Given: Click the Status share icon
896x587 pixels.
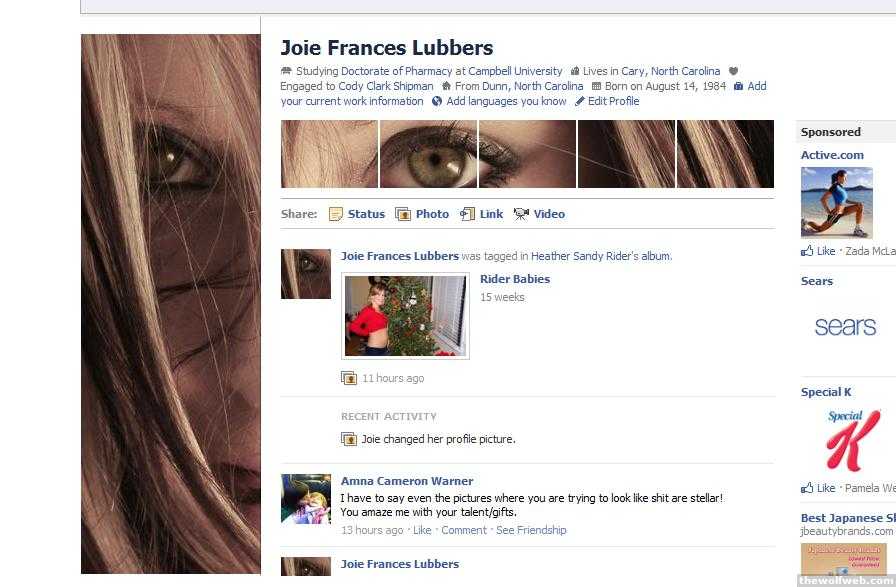Looking at the screenshot, I should pyautogui.click(x=335, y=214).
